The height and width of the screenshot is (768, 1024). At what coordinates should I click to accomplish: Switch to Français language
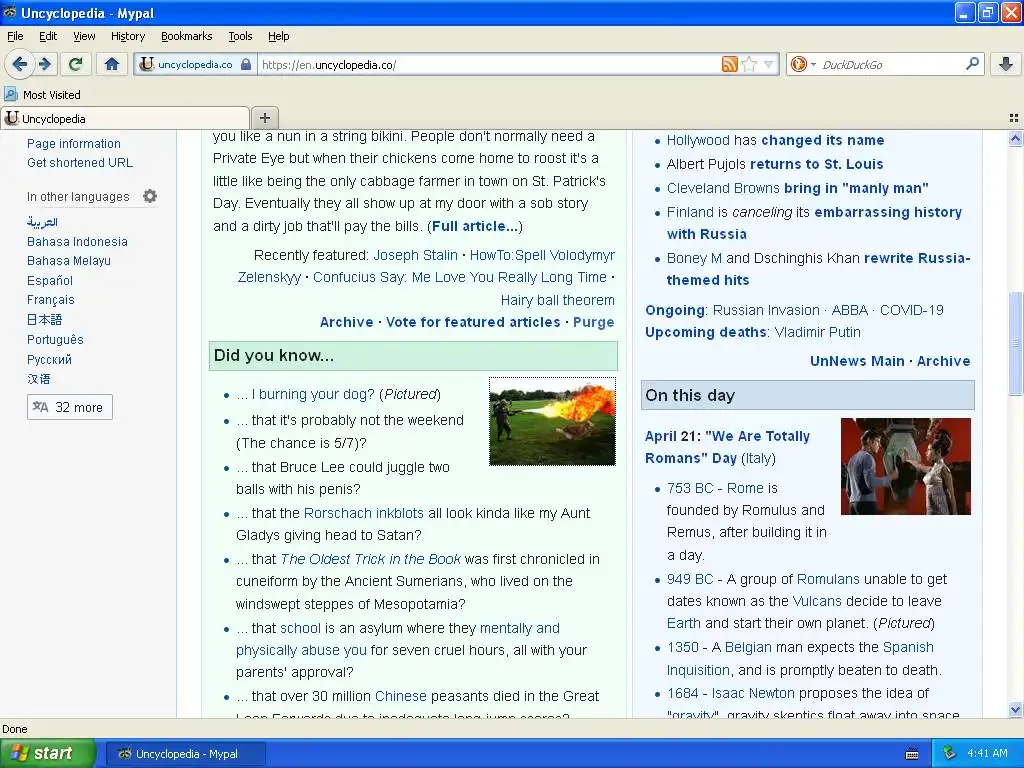tap(50, 300)
